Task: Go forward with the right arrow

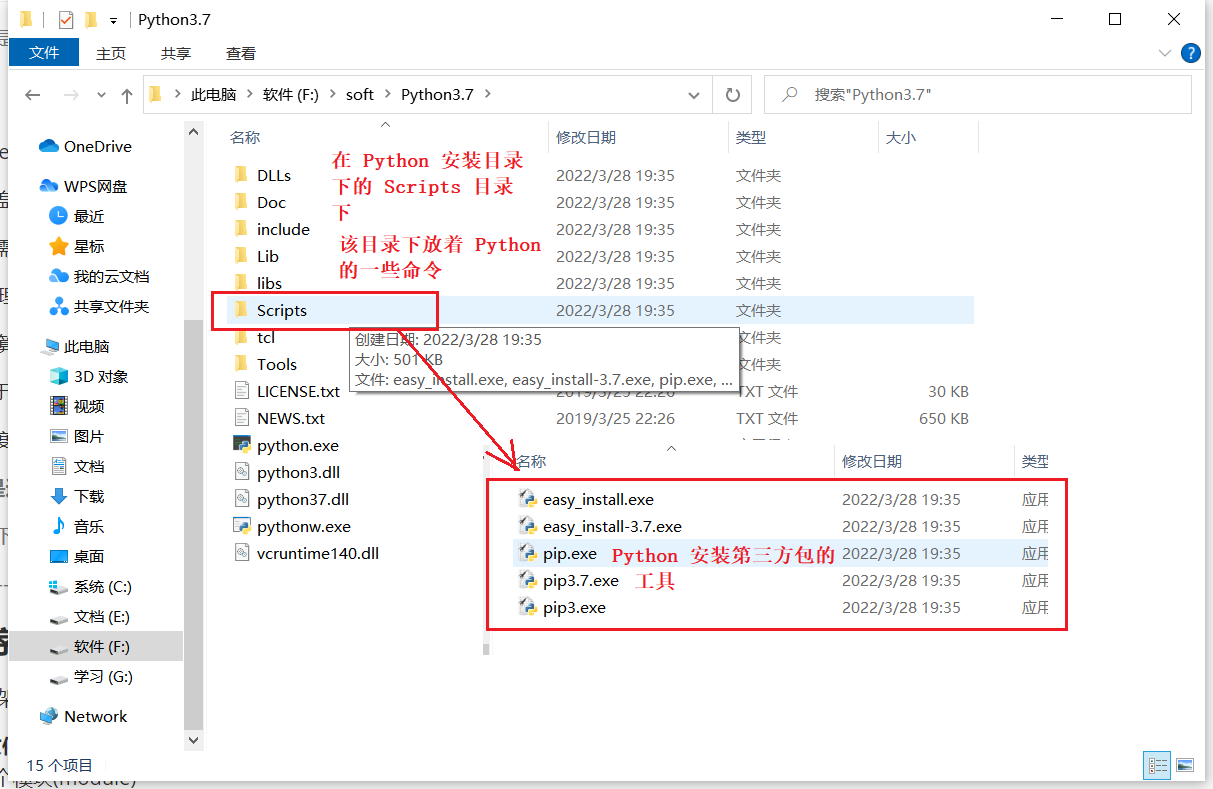Action: click(x=70, y=95)
